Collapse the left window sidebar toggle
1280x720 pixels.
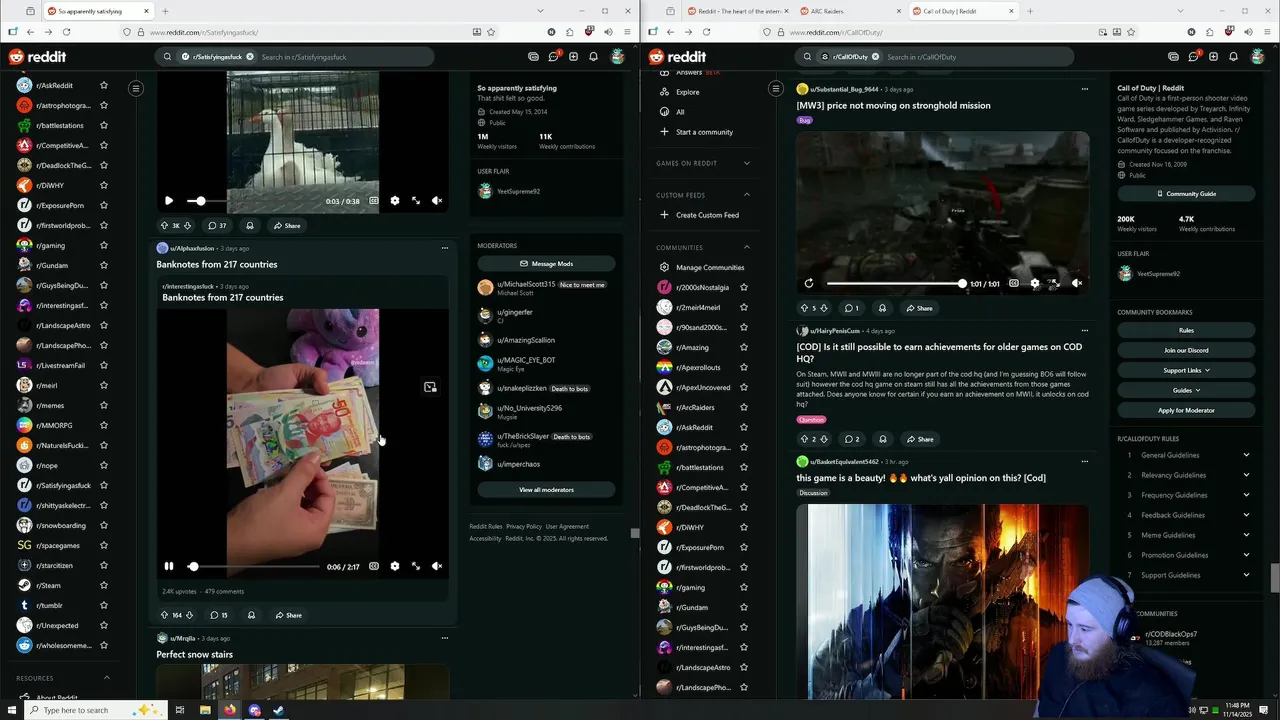coord(136,89)
